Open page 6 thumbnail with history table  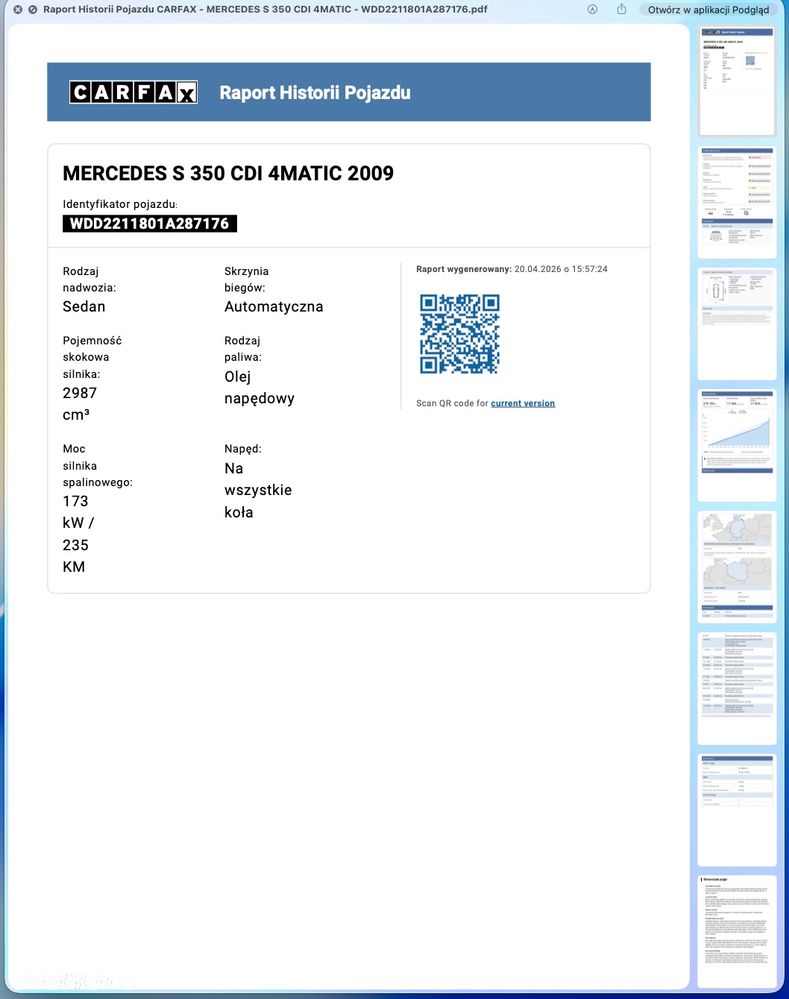click(737, 688)
